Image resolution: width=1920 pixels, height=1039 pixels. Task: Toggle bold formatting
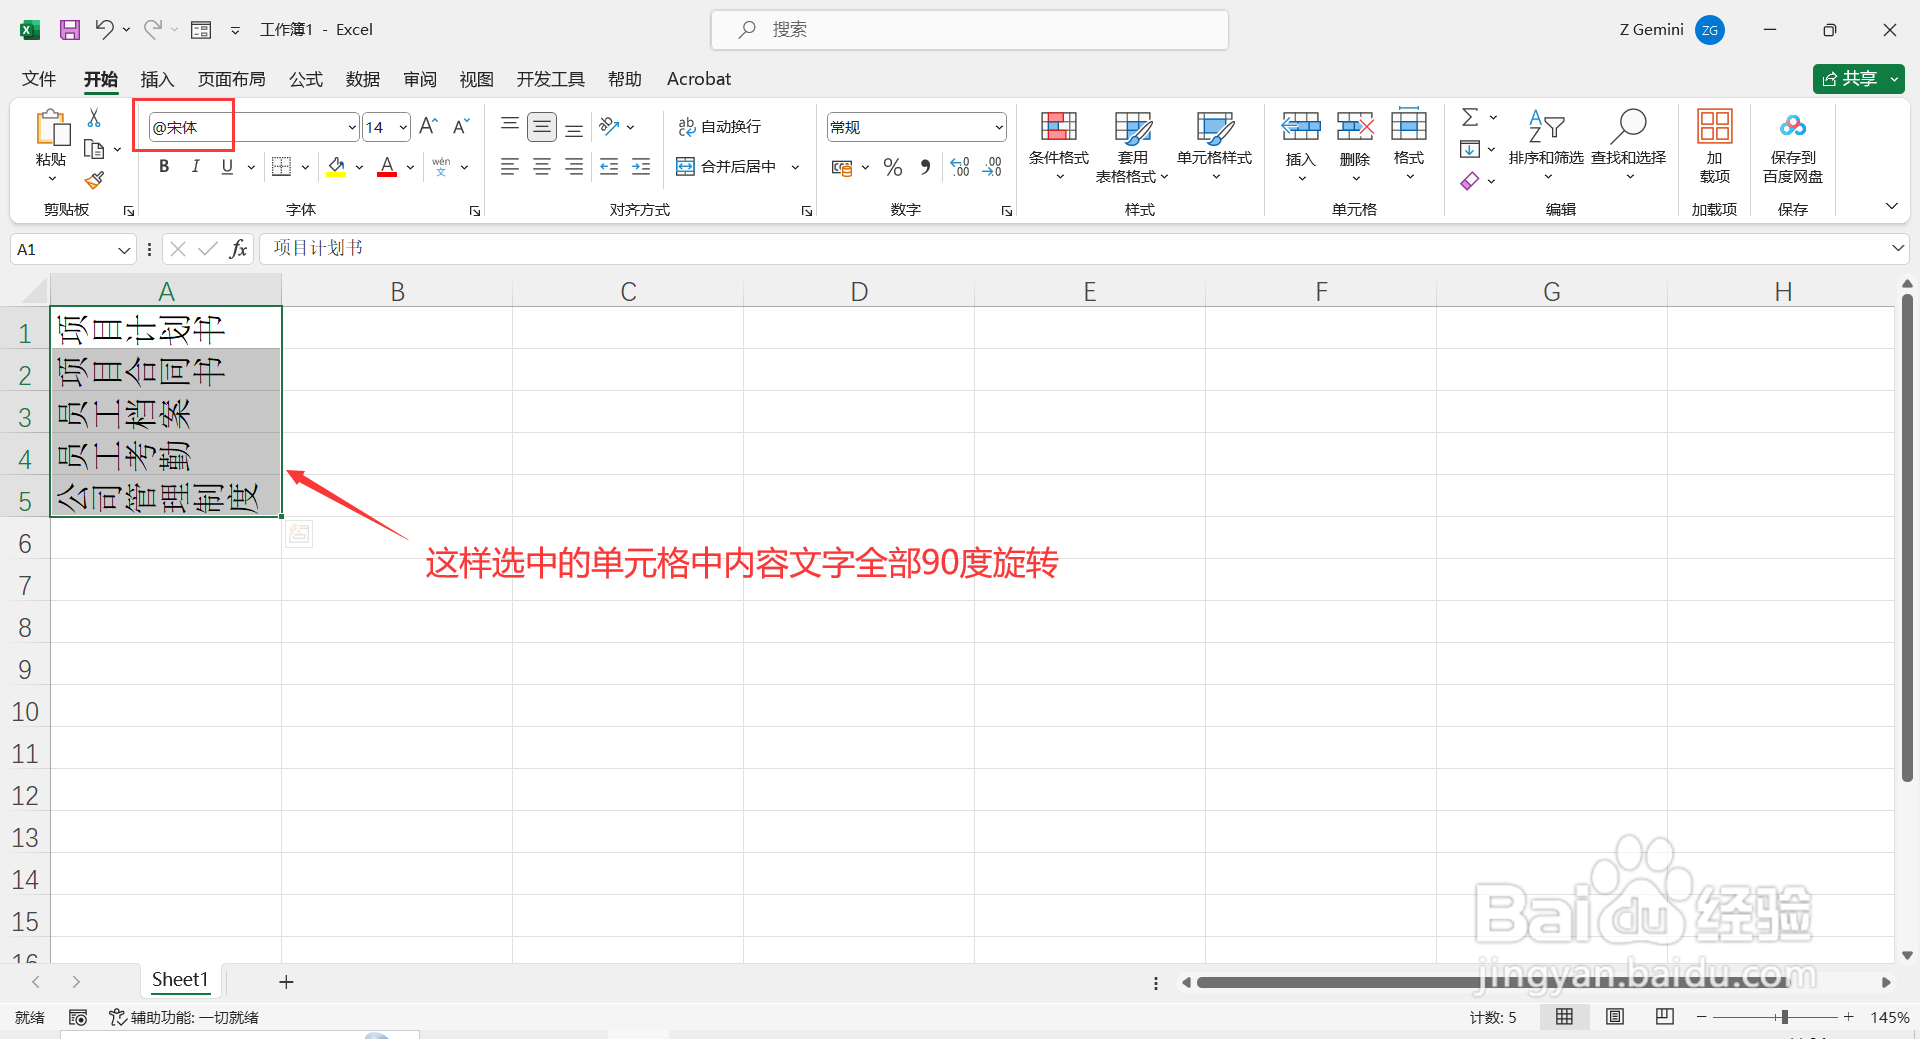coord(164,166)
